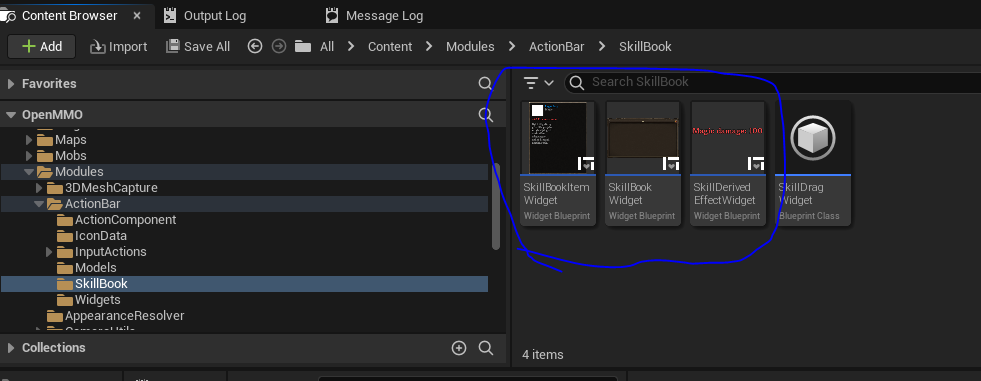Viewport: 981px width, 381px height.
Task: Select the SkillDerivedEffectWidget asset
Action: pos(728,163)
